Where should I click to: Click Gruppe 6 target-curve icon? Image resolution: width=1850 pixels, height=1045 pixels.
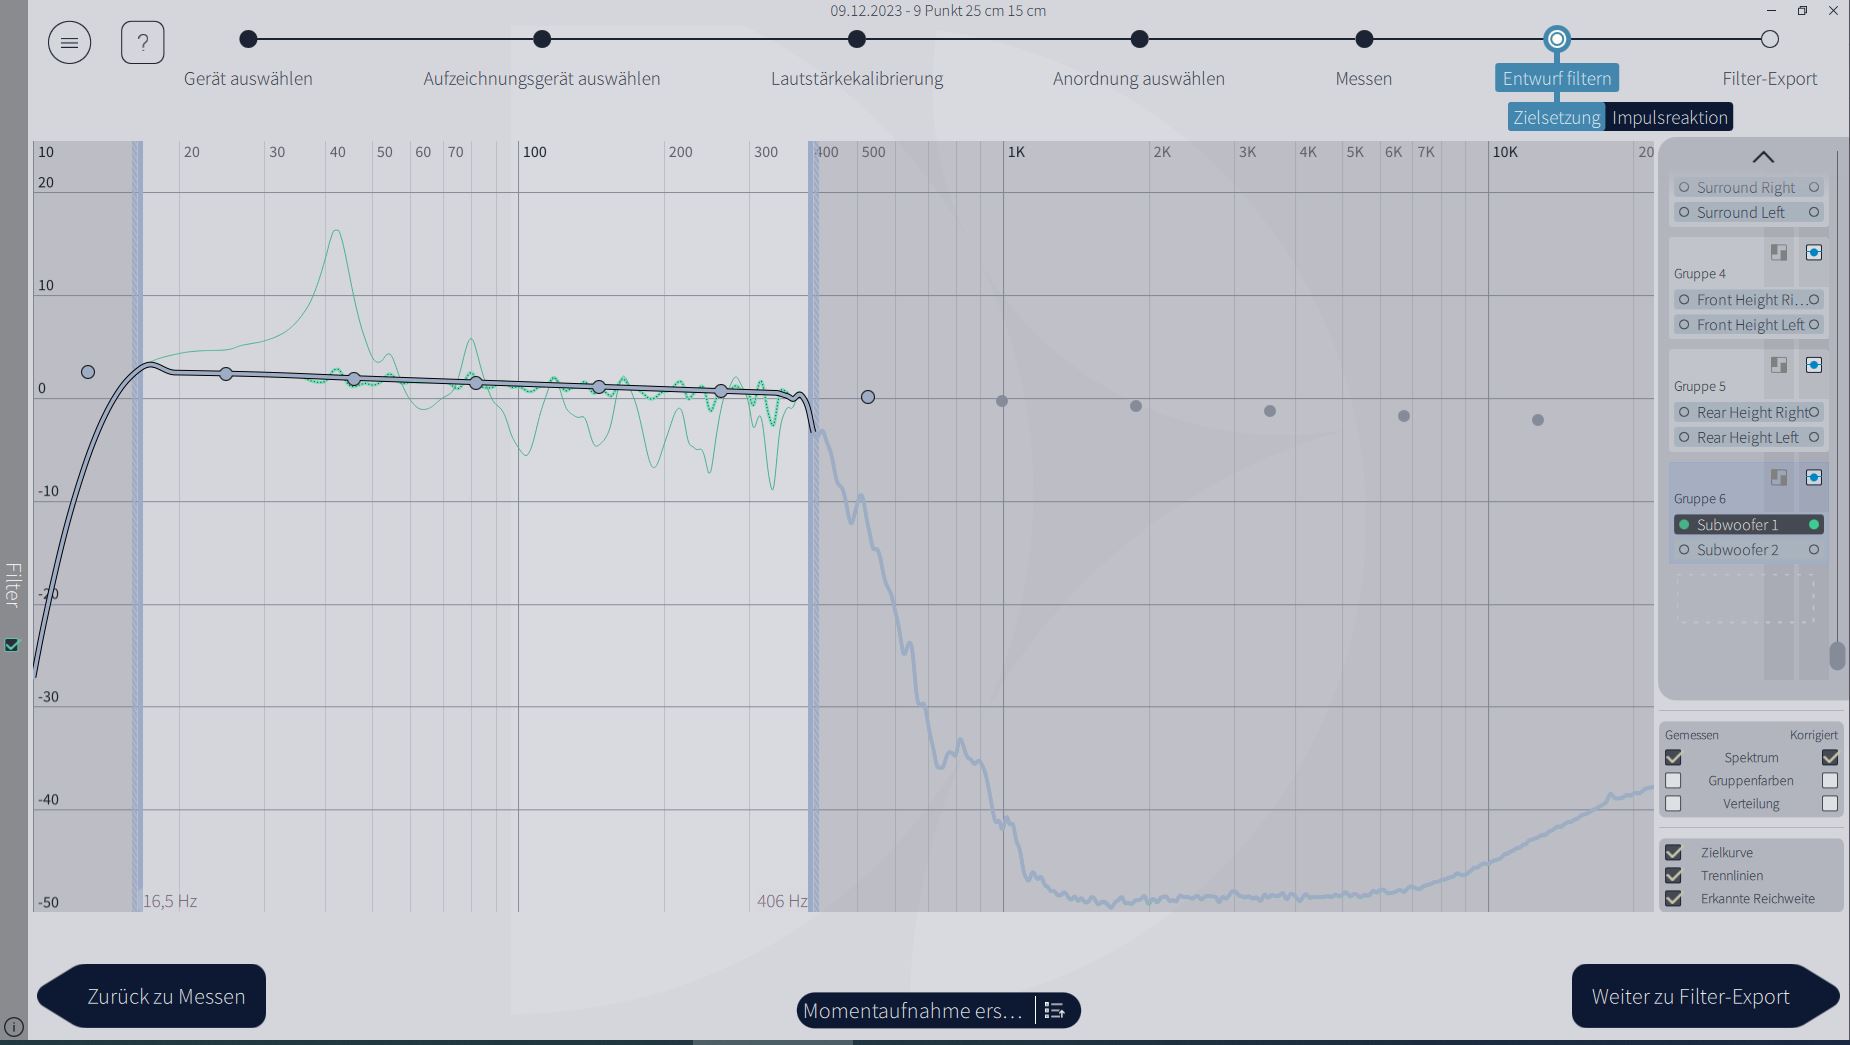(1814, 477)
